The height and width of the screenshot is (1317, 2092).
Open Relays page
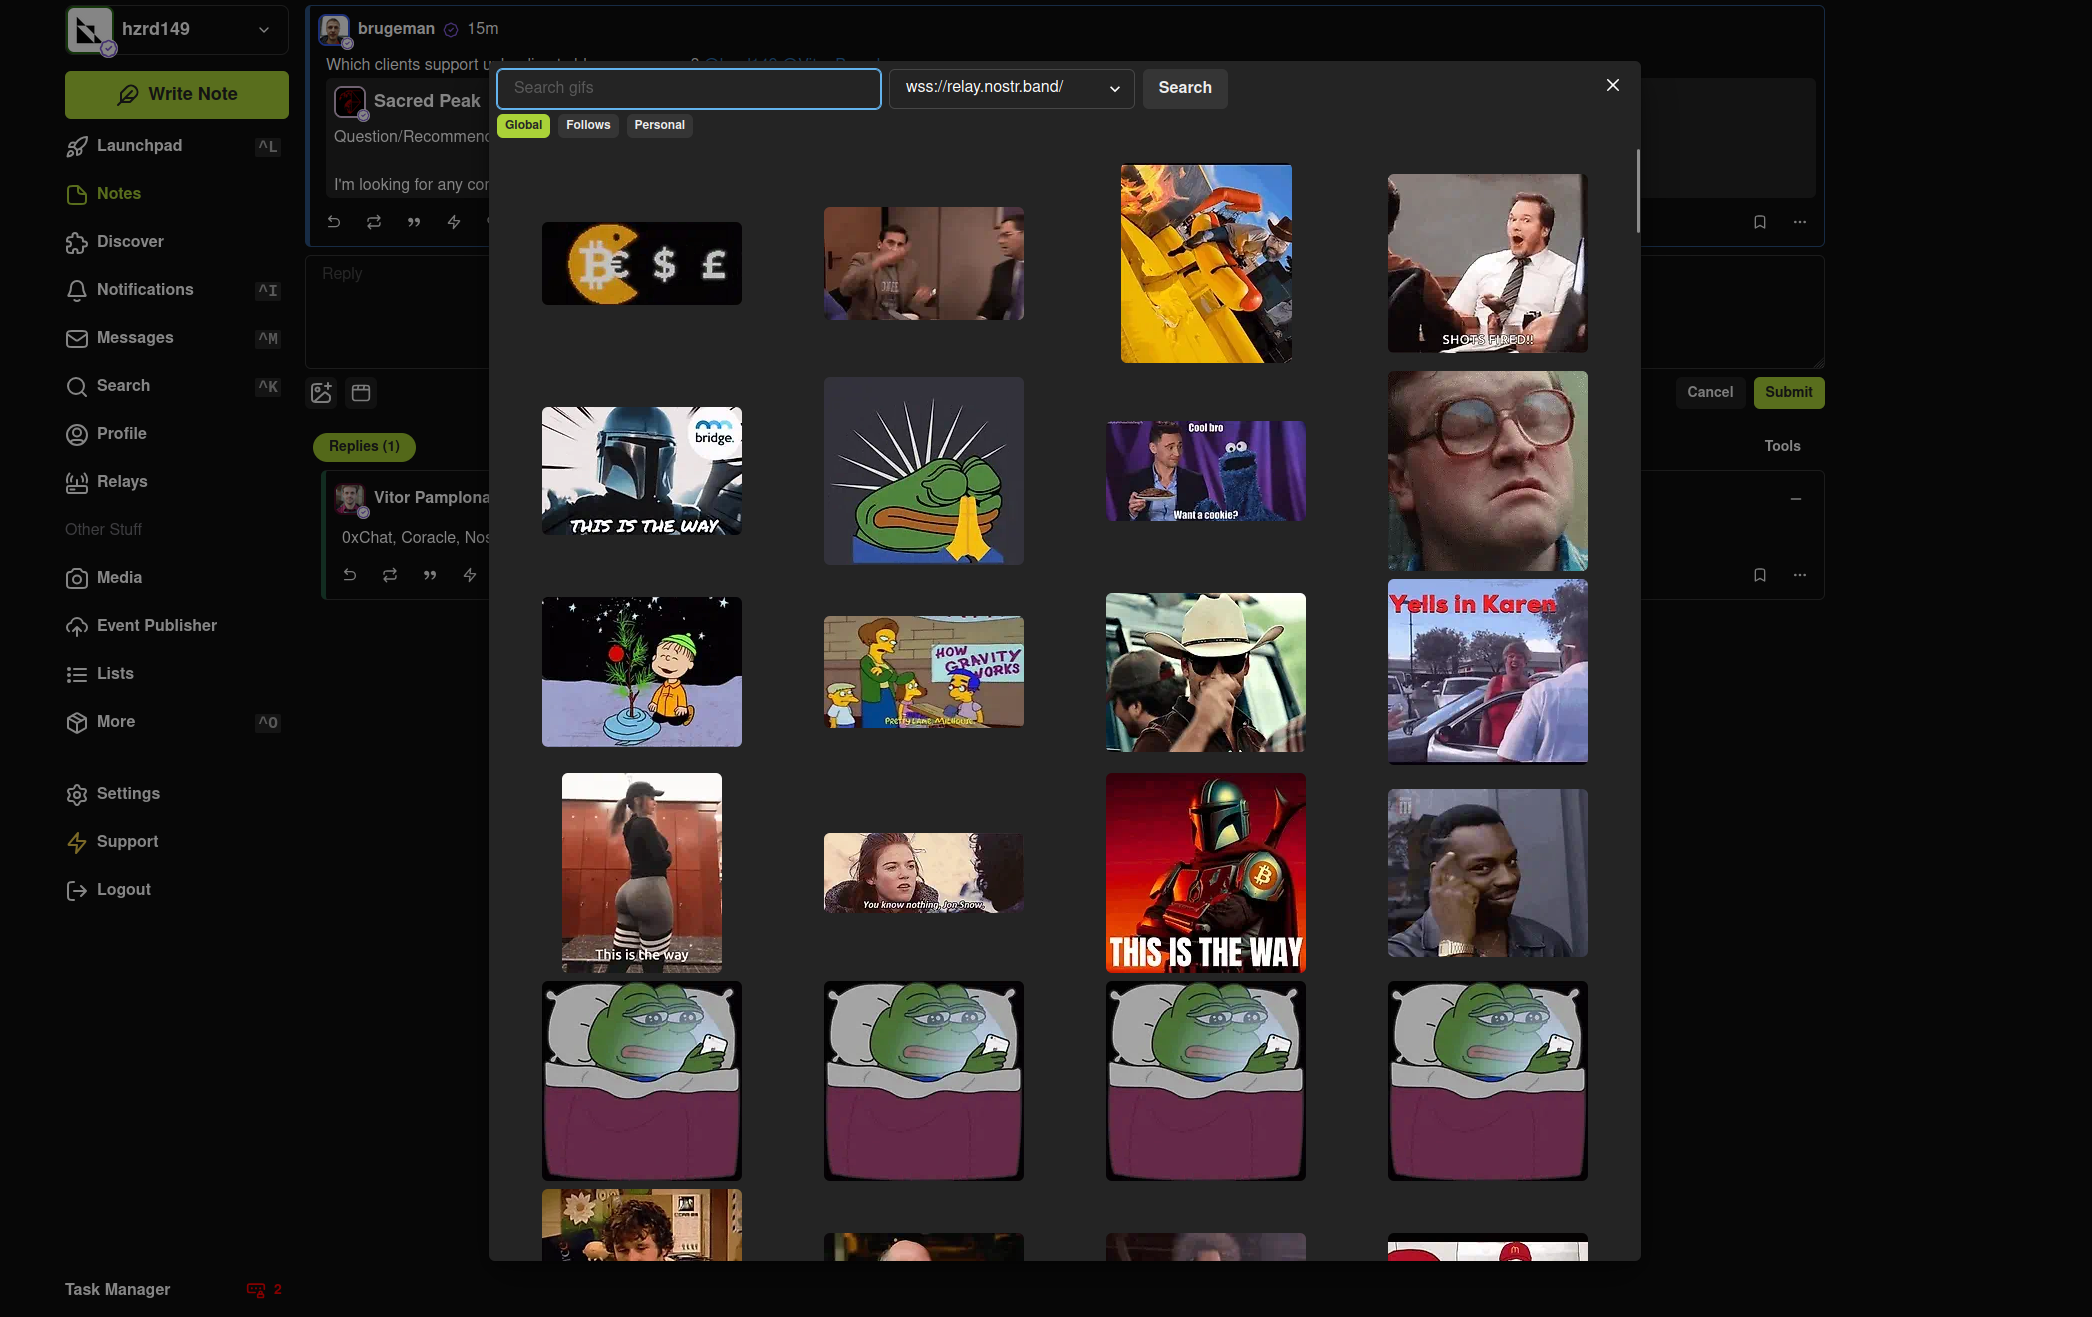[173, 482]
